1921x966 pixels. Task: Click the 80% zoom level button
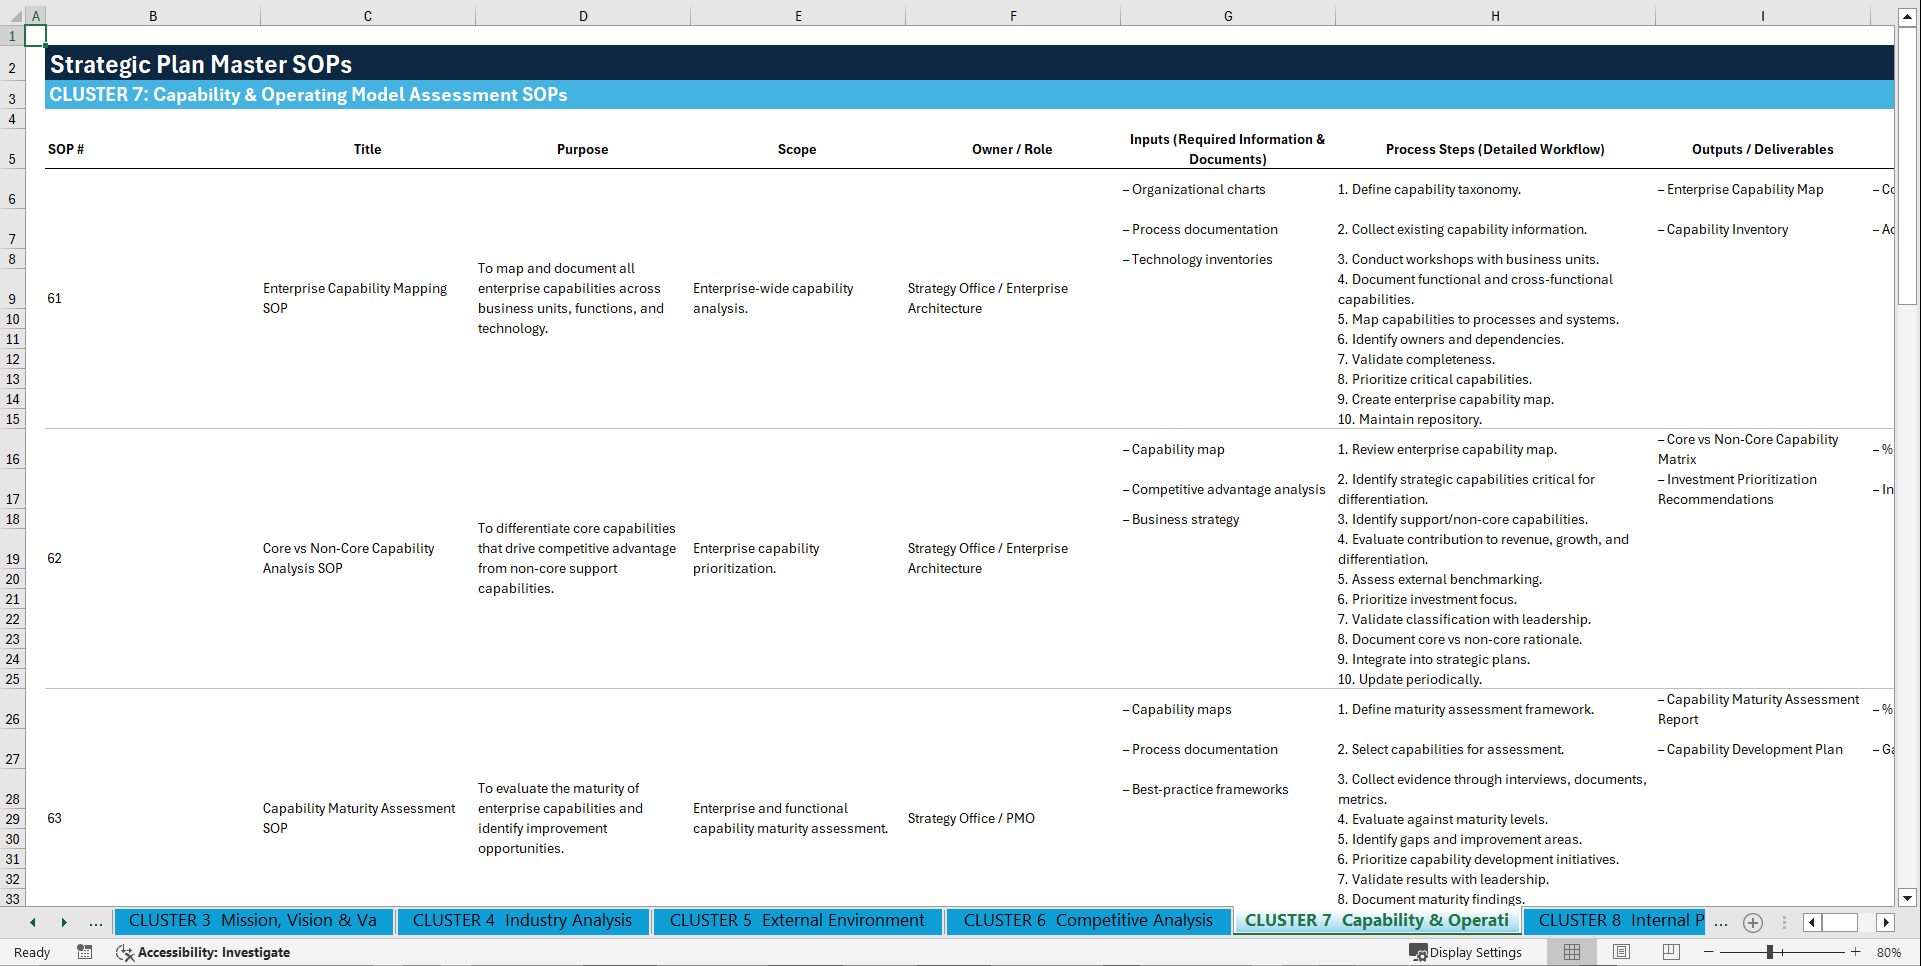[x=1890, y=952]
